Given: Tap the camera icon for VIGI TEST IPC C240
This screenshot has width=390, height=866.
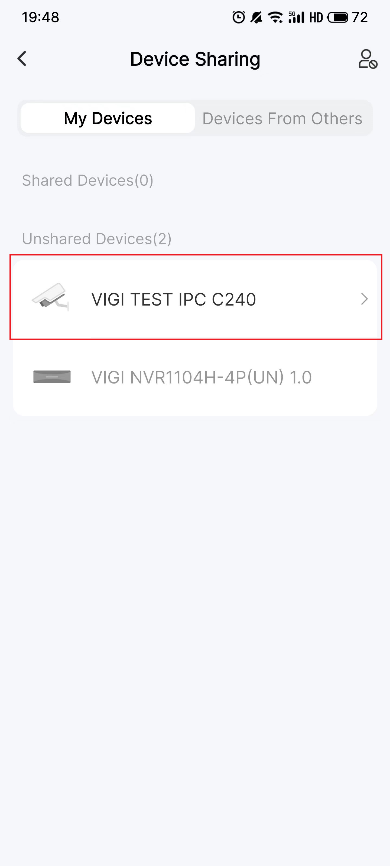Looking at the screenshot, I should pyautogui.click(x=51, y=298).
